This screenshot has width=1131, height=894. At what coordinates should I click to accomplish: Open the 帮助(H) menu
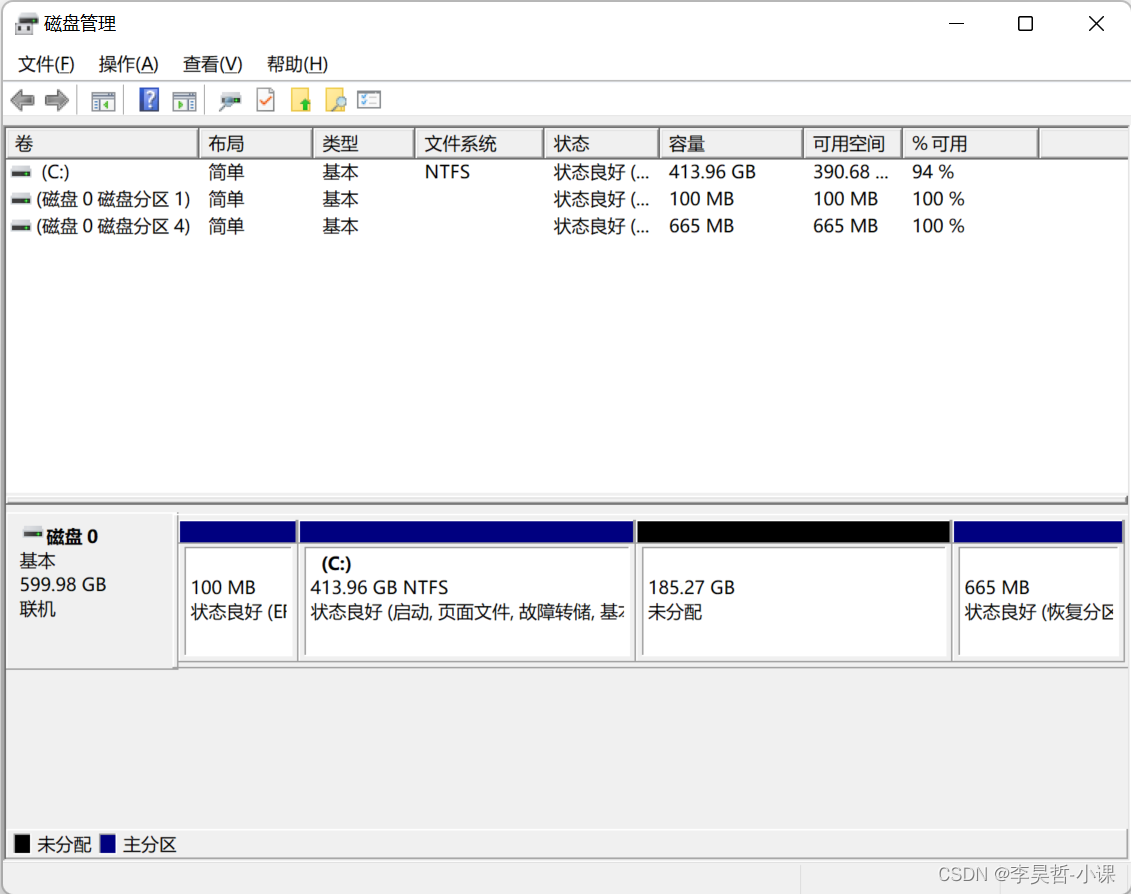(x=297, y=64)
